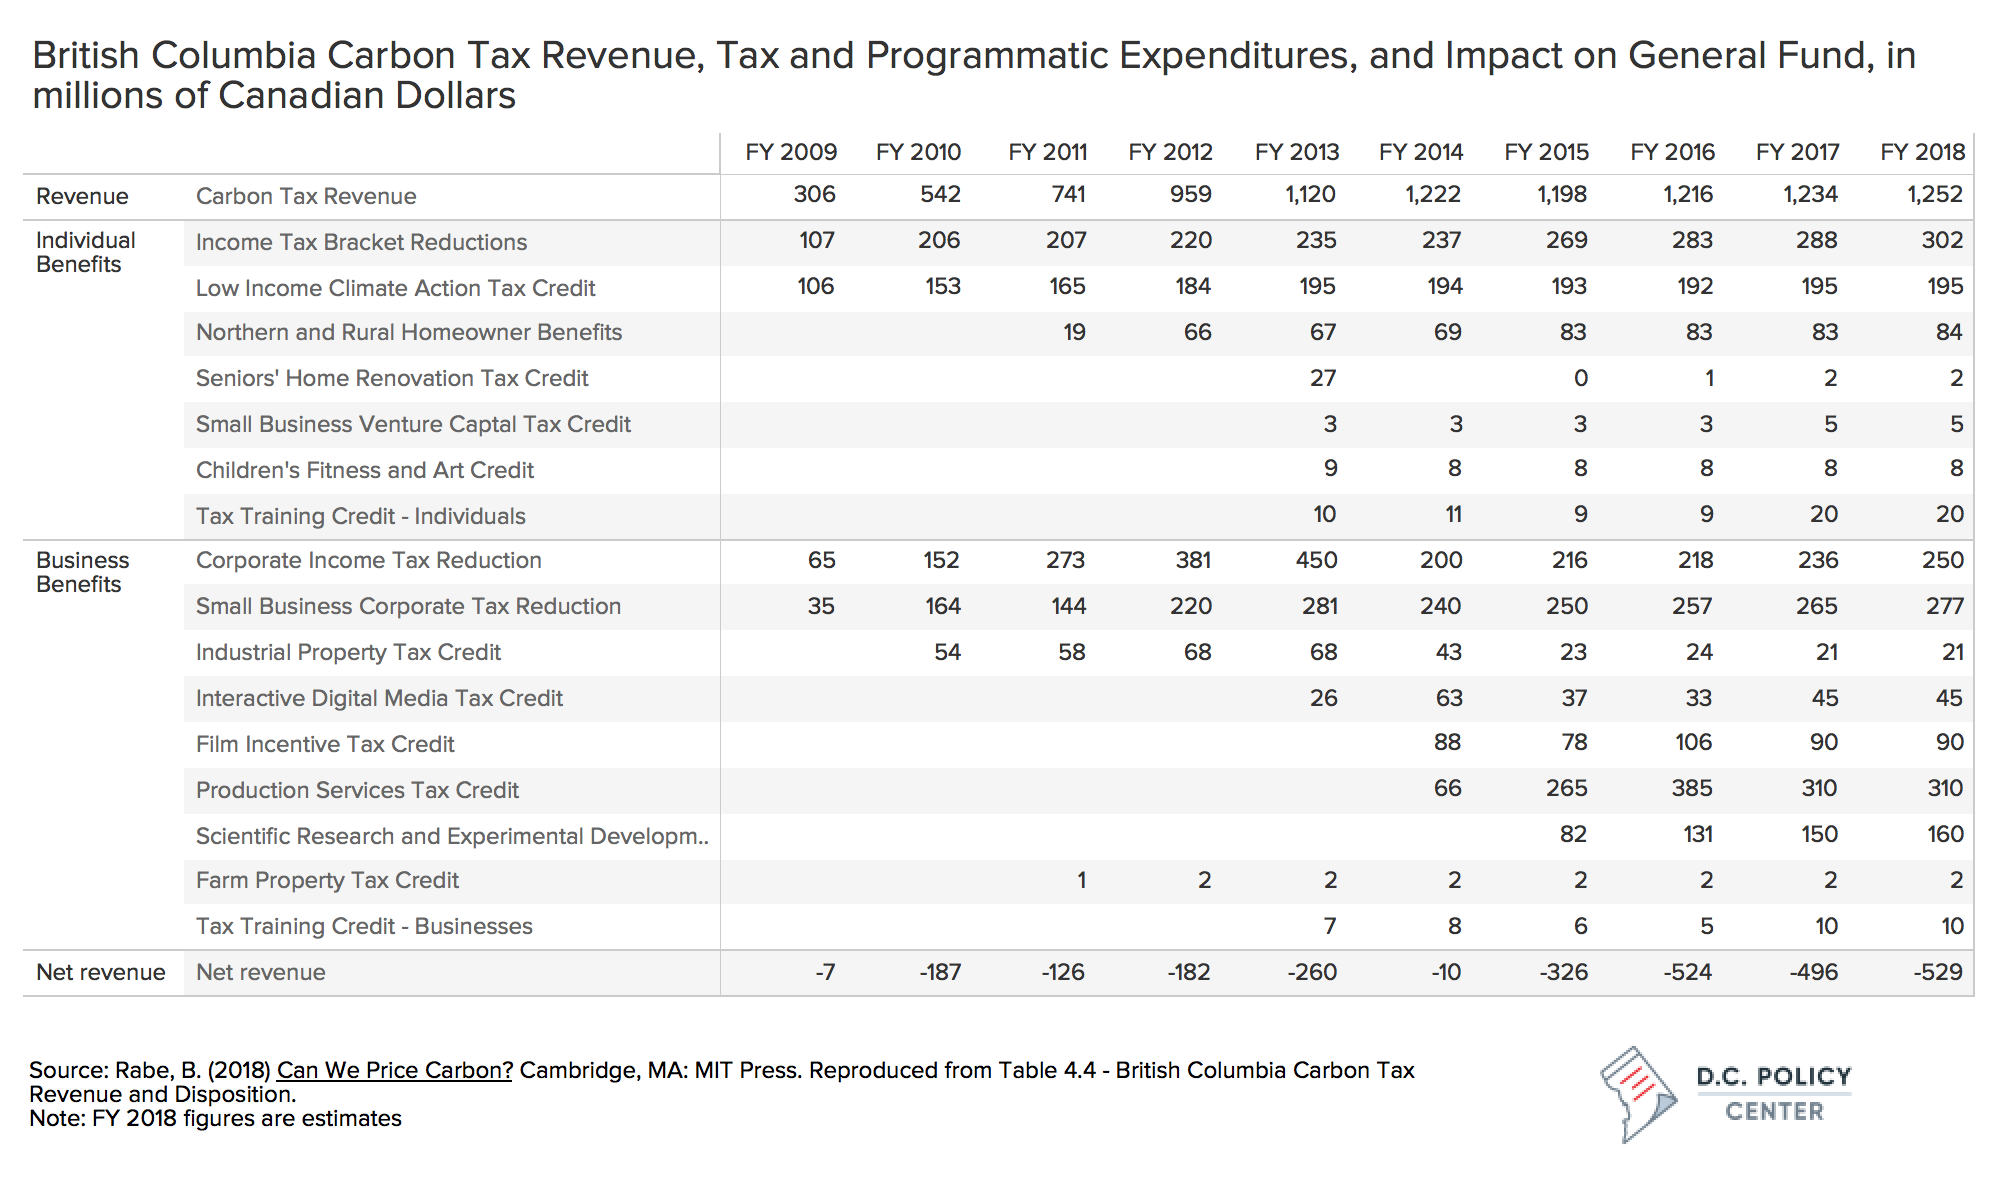2000x1200 pixels.
Task: Select the FY 2017 column header
Action: point(1798,152)
